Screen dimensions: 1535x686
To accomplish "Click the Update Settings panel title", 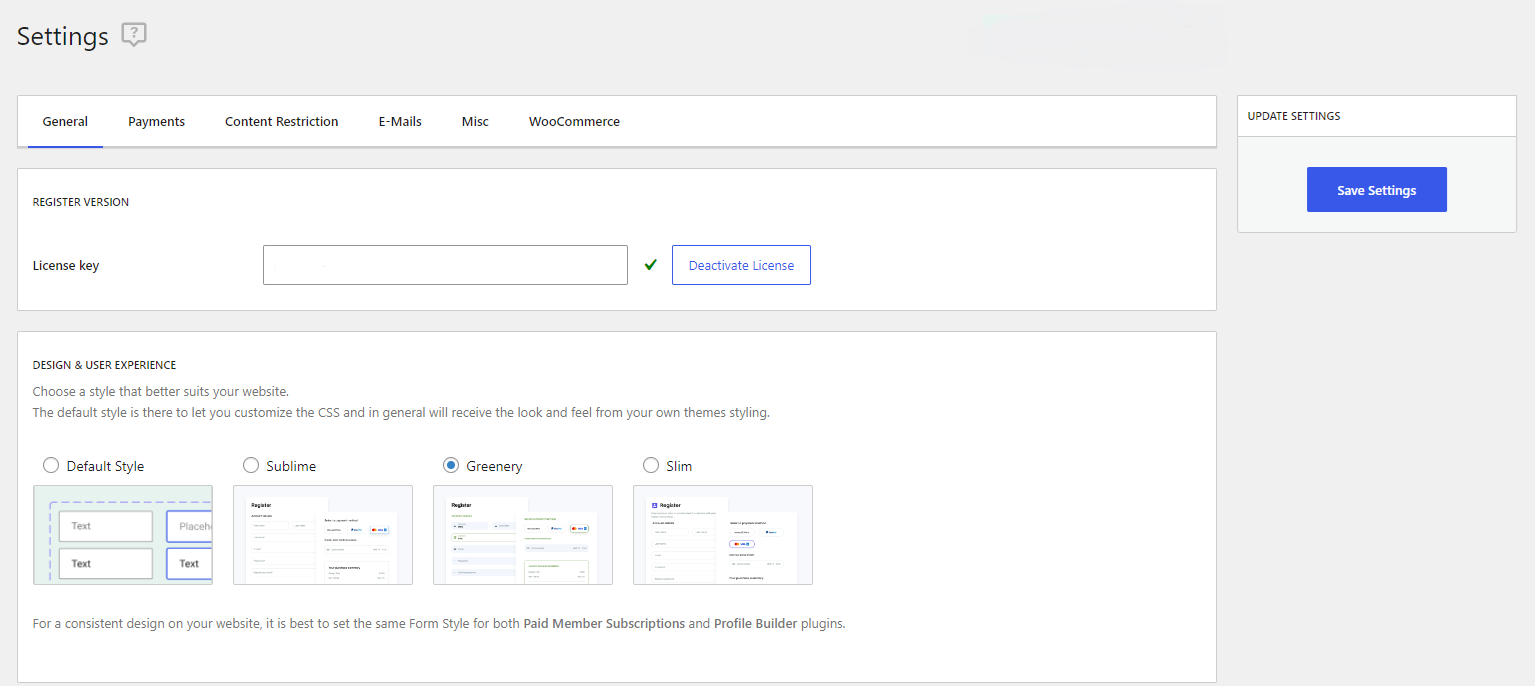I will [x=1294, y=116].
